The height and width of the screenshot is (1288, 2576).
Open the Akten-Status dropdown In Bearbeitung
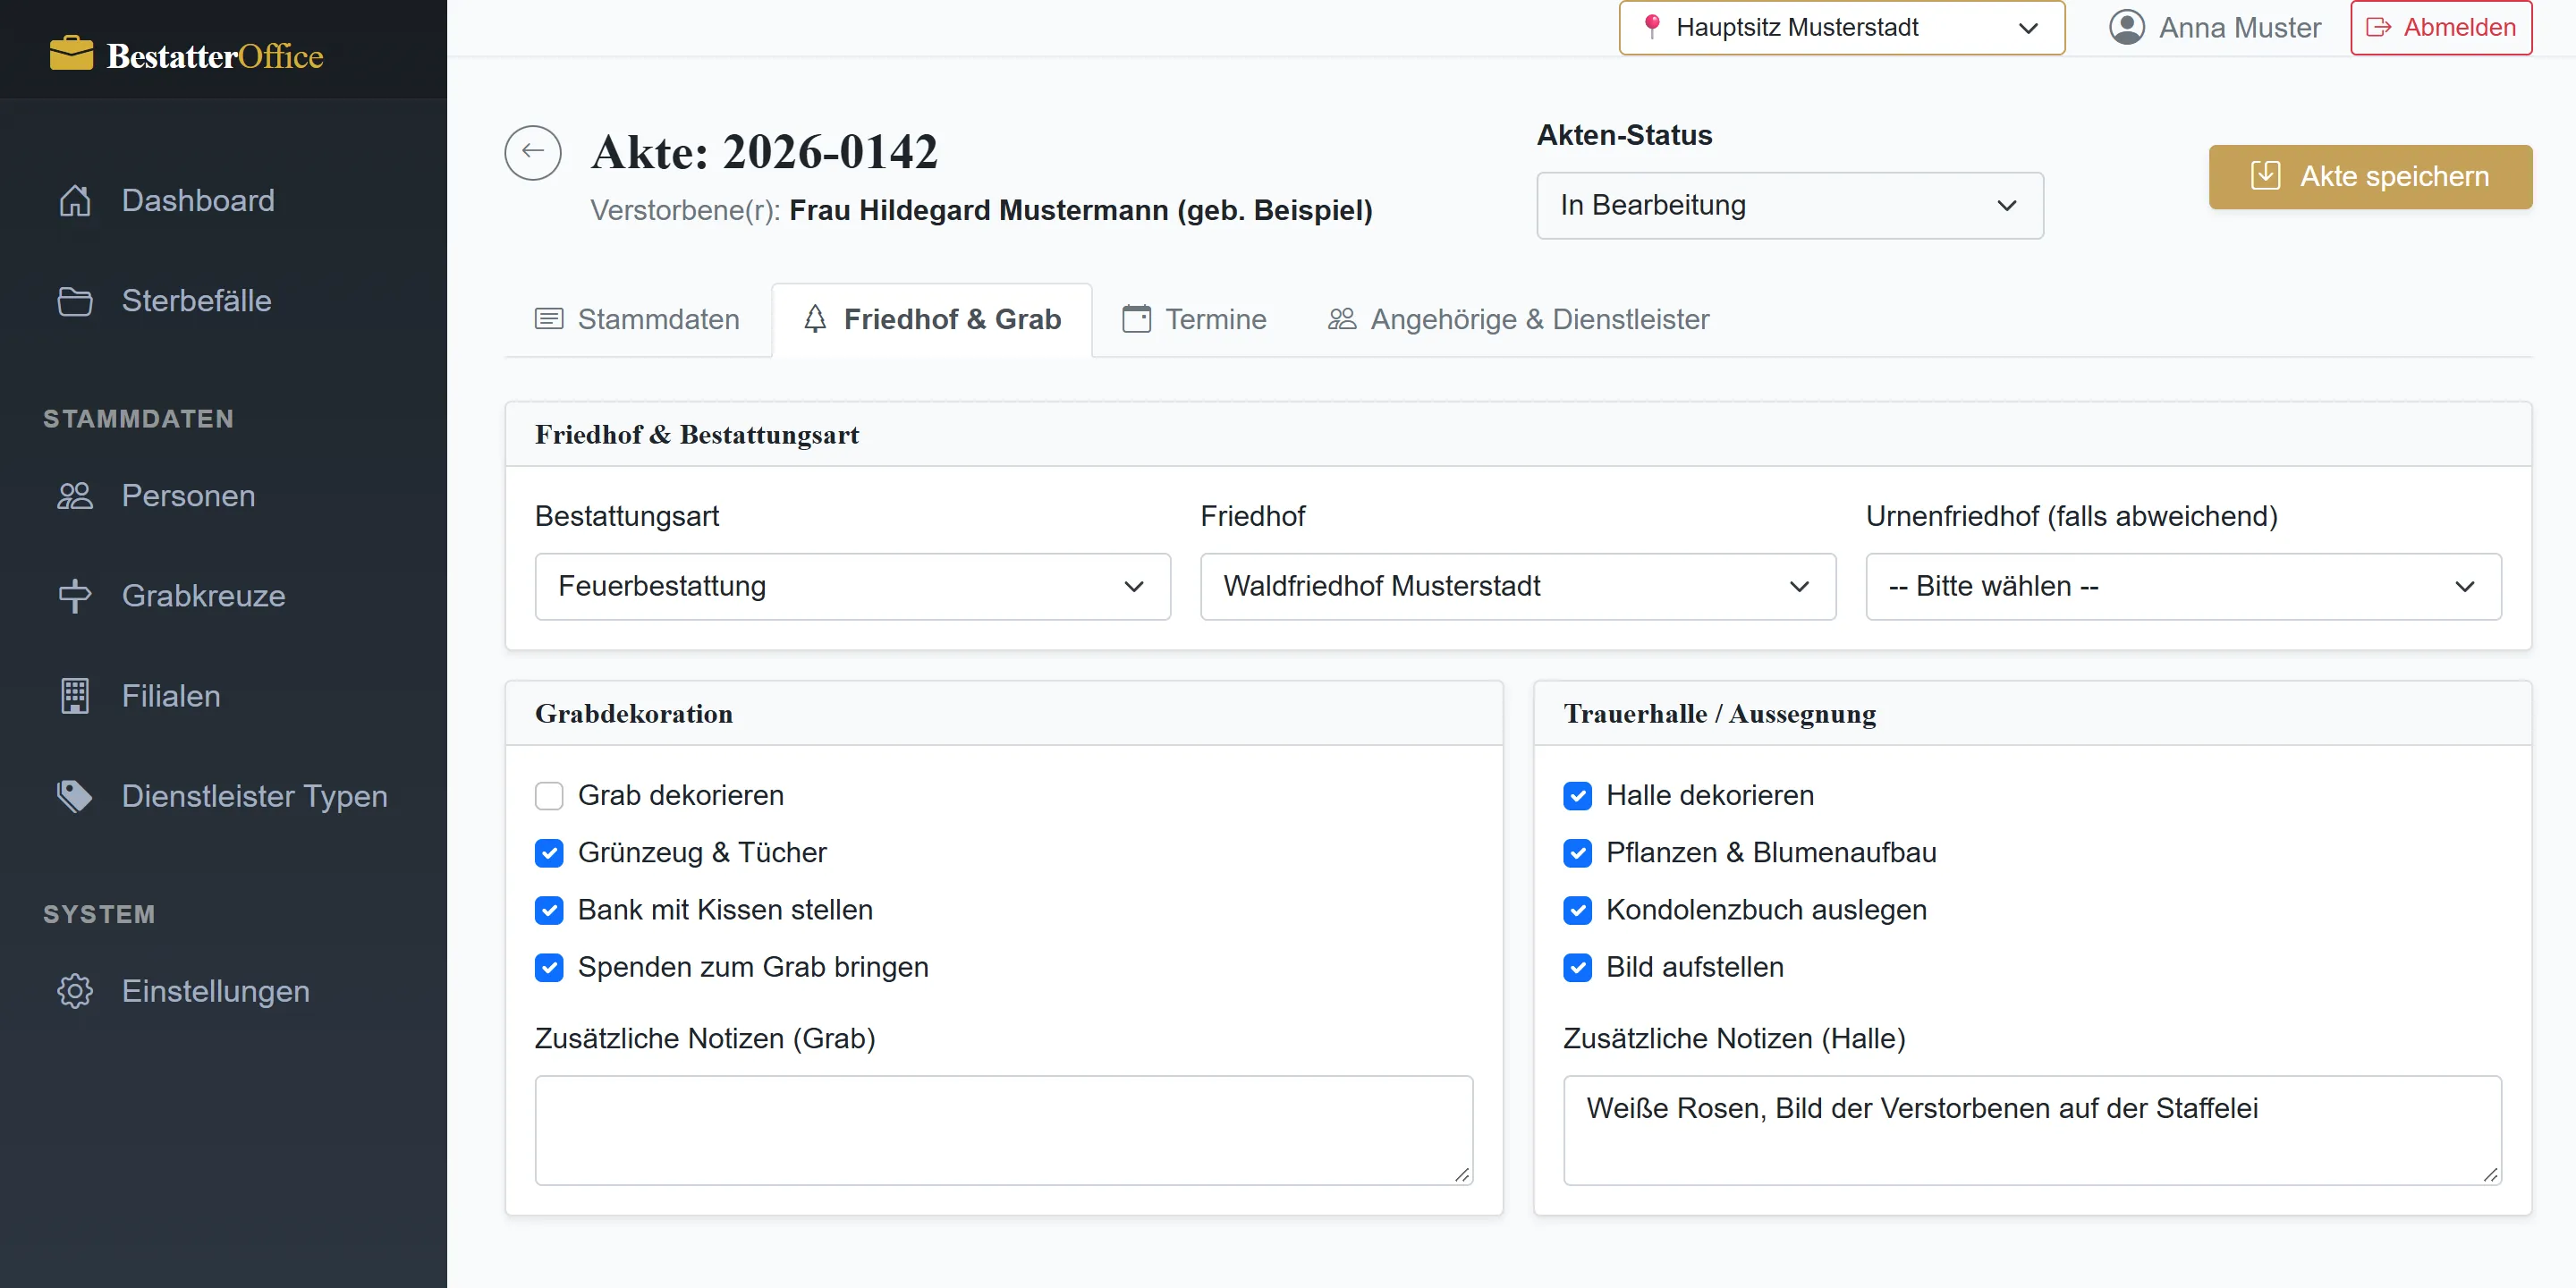click(1790, 205)
